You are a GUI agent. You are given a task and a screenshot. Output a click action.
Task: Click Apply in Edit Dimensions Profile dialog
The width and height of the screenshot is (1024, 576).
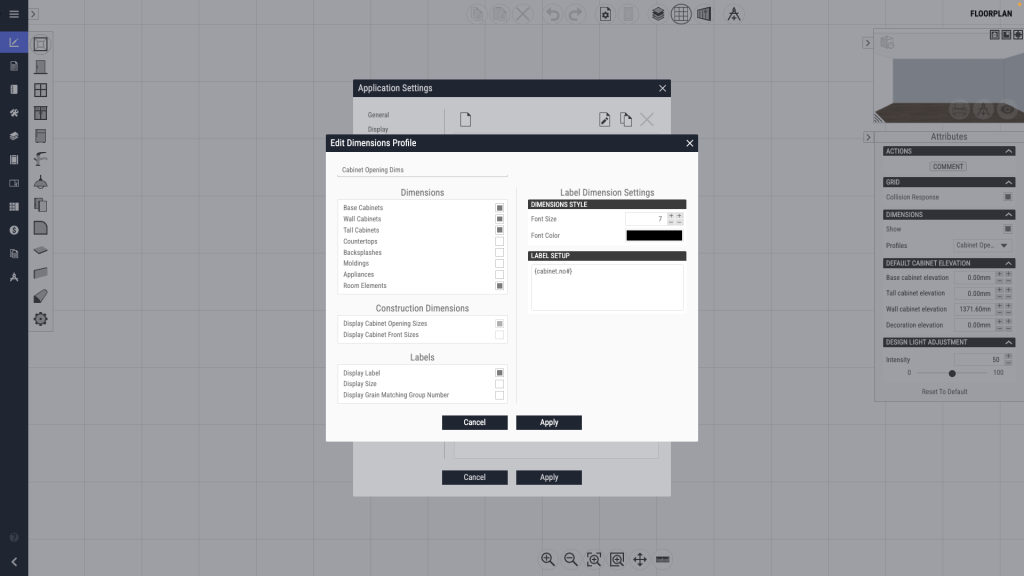click(549, 422)
